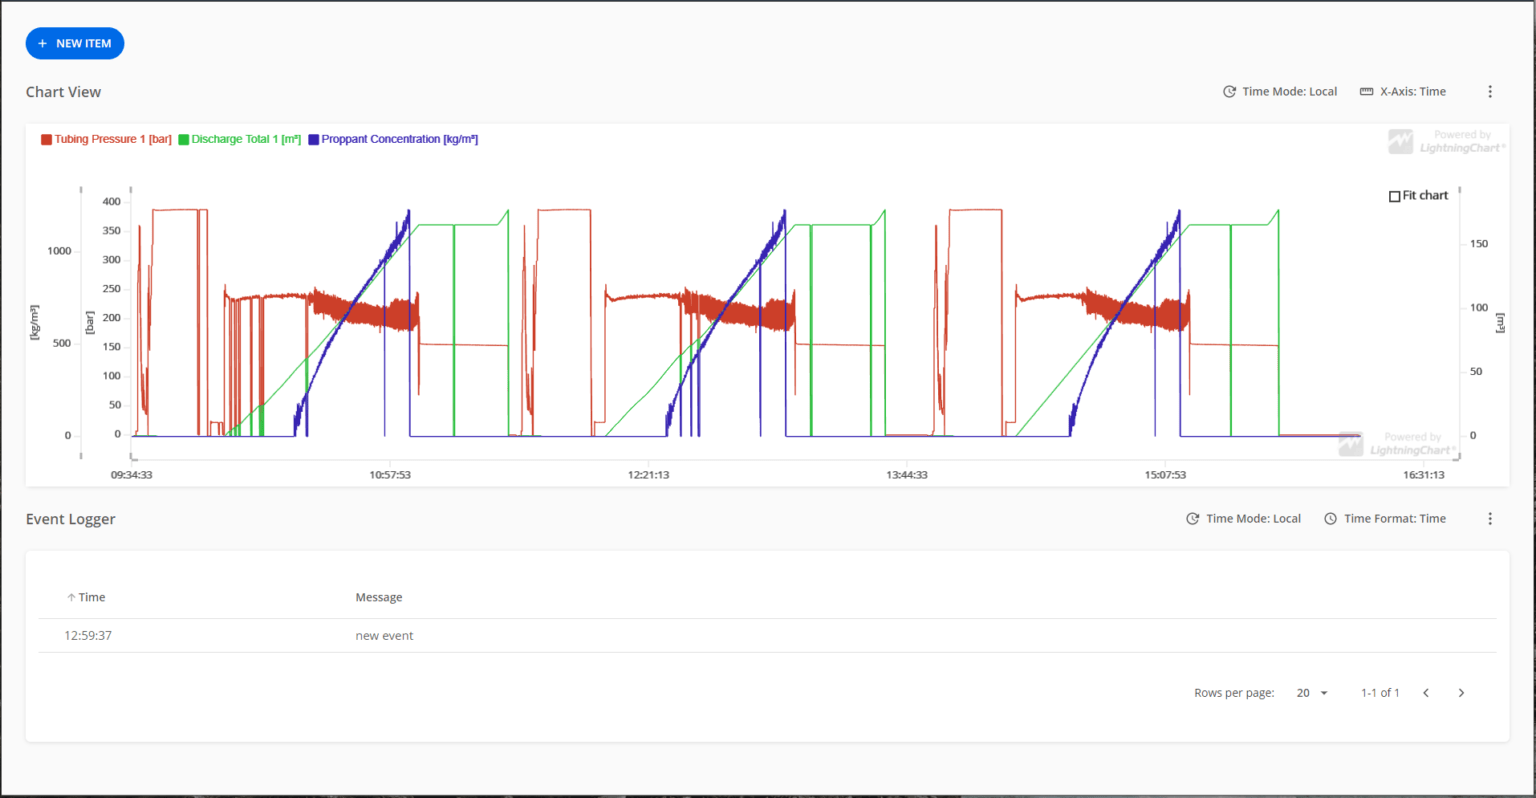The height and width of the screenshot is (798, 1536).
Task: Select the 12:59:37 event time cell
Action: click(x=88, y=636)
